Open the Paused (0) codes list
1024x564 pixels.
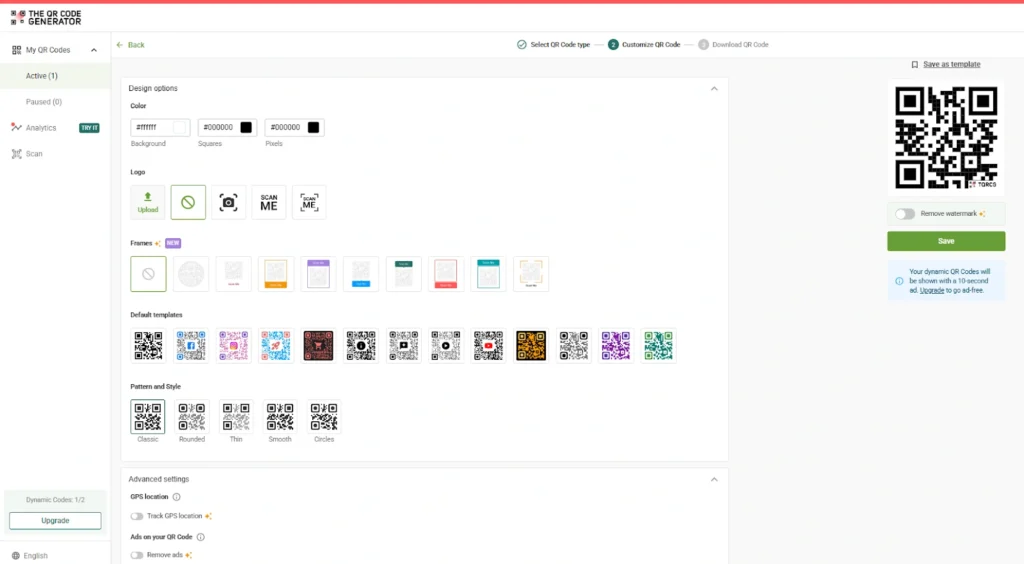pyautogui.click(x=44, y=102)
